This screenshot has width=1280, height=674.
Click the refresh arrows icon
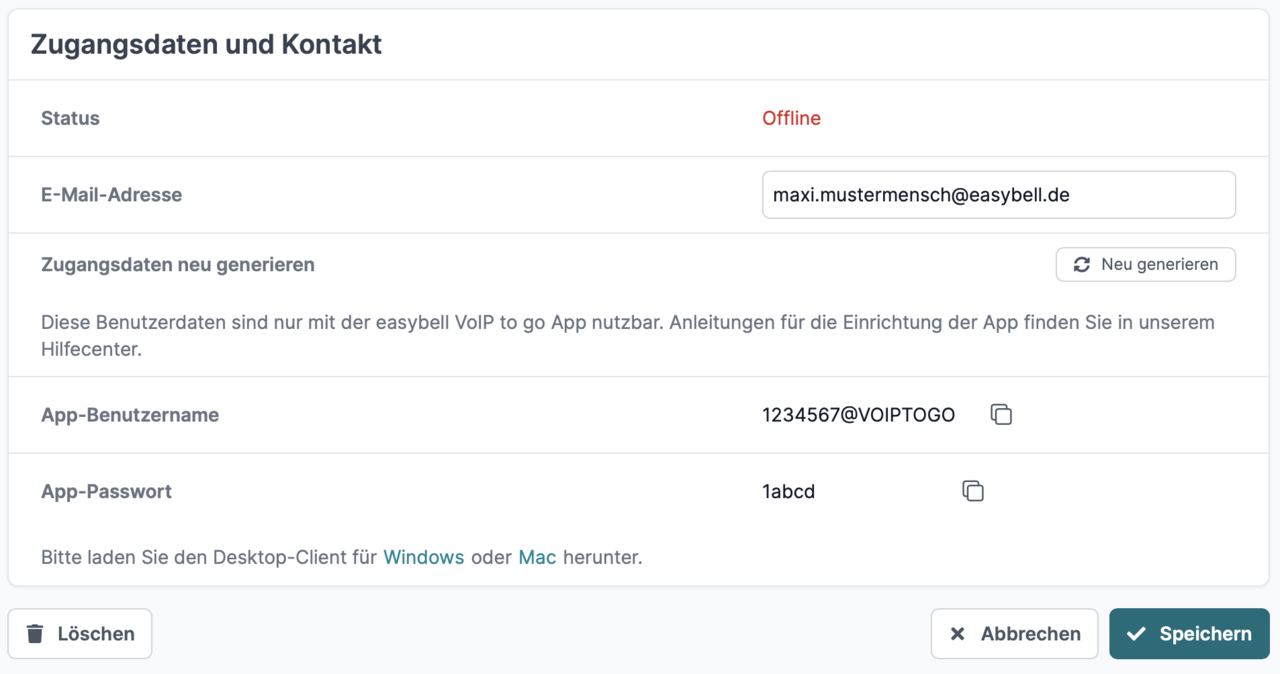[x=1081, y=265]
